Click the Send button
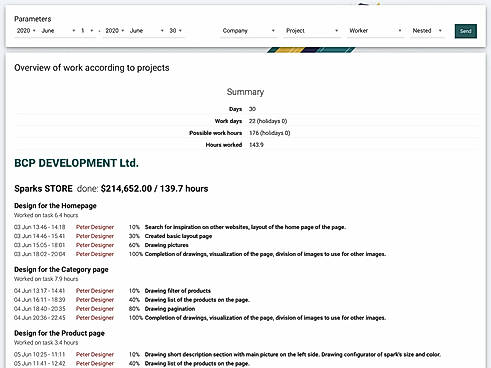This screenshot has width=491, height=368. tap(465, 31)
